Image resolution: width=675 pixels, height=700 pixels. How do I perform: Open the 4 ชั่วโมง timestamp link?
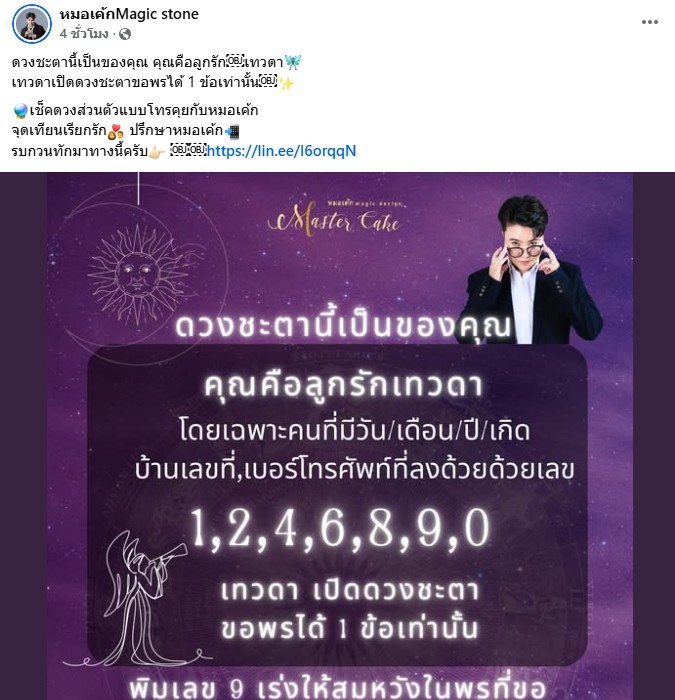84,34
